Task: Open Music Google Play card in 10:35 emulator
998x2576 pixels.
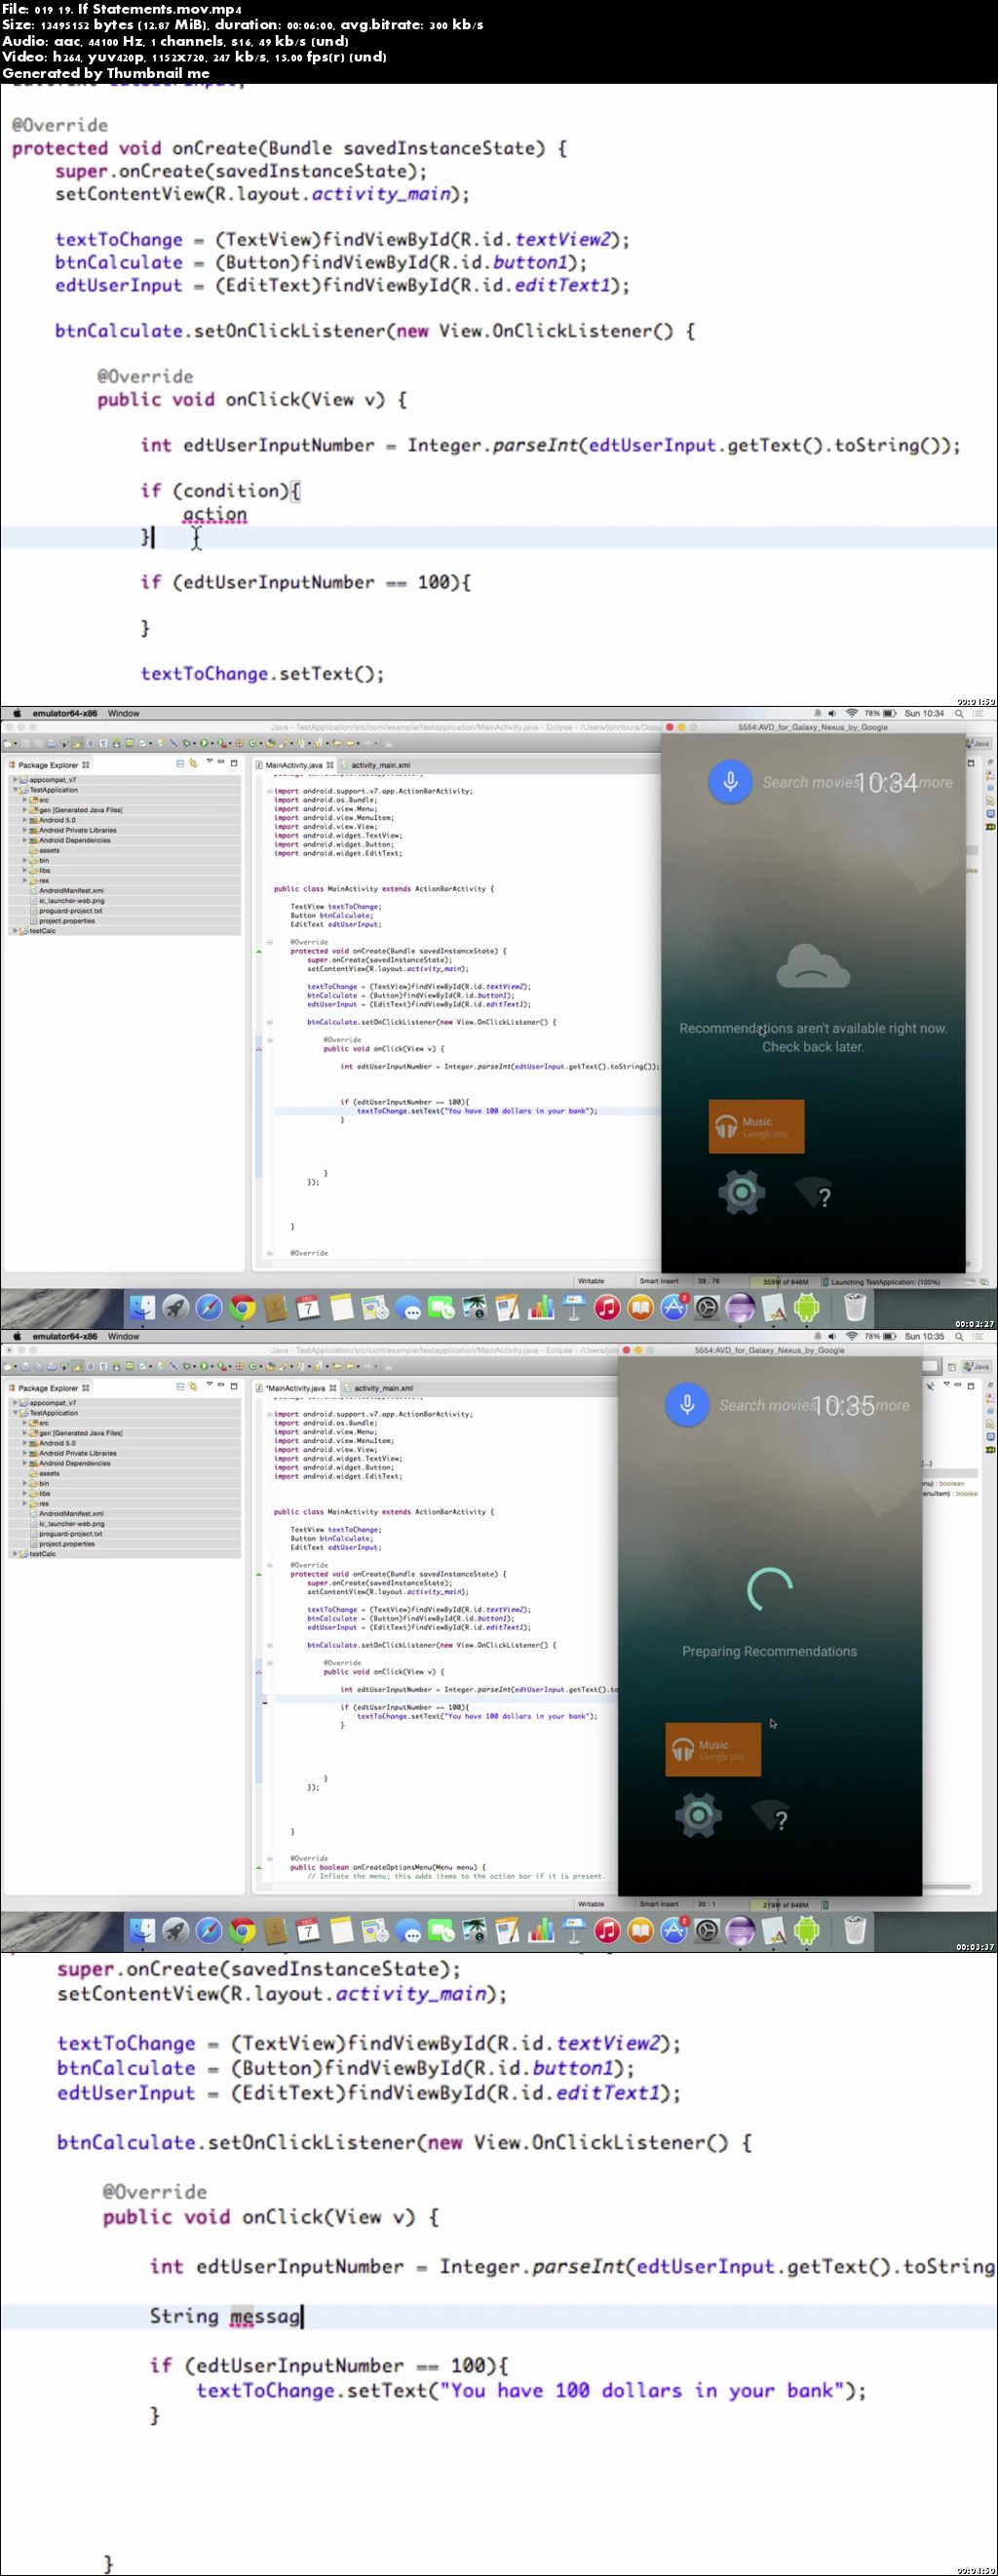Action: pos(713,1750)
